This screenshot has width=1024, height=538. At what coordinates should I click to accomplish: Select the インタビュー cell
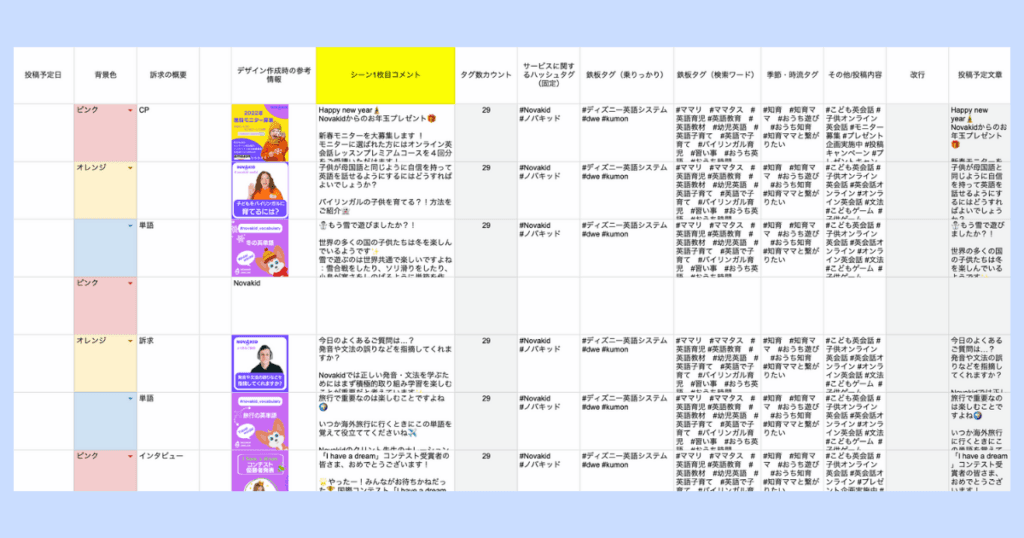coord(168,471)
